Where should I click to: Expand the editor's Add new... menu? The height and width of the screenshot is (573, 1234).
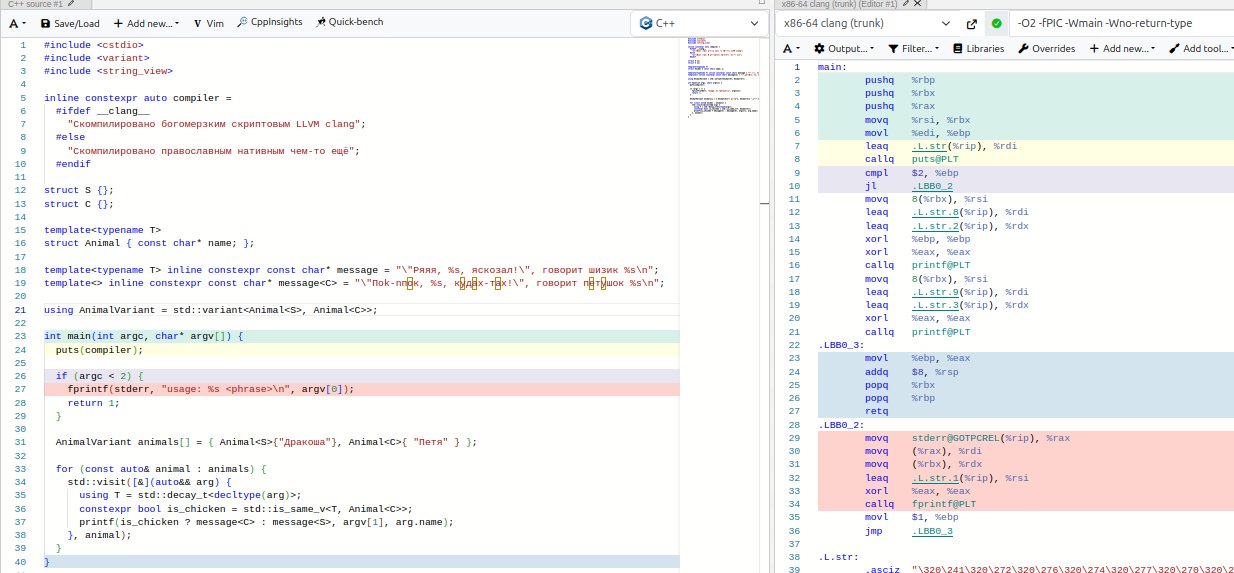[146, 22]
